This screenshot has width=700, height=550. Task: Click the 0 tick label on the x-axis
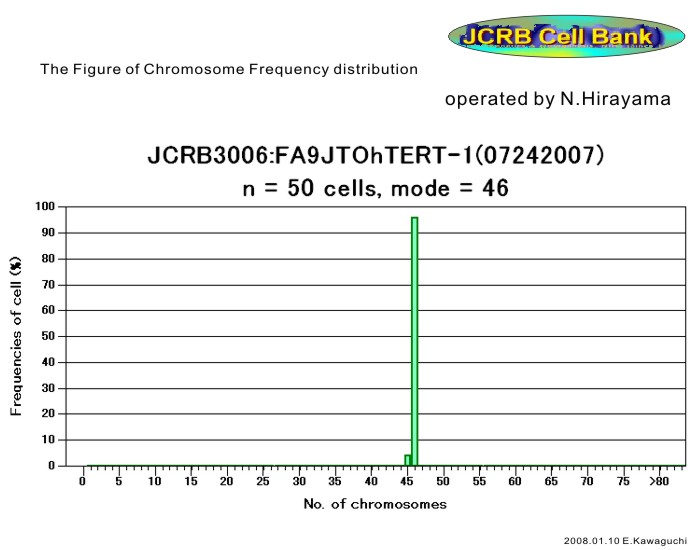[x=83, y=481]
